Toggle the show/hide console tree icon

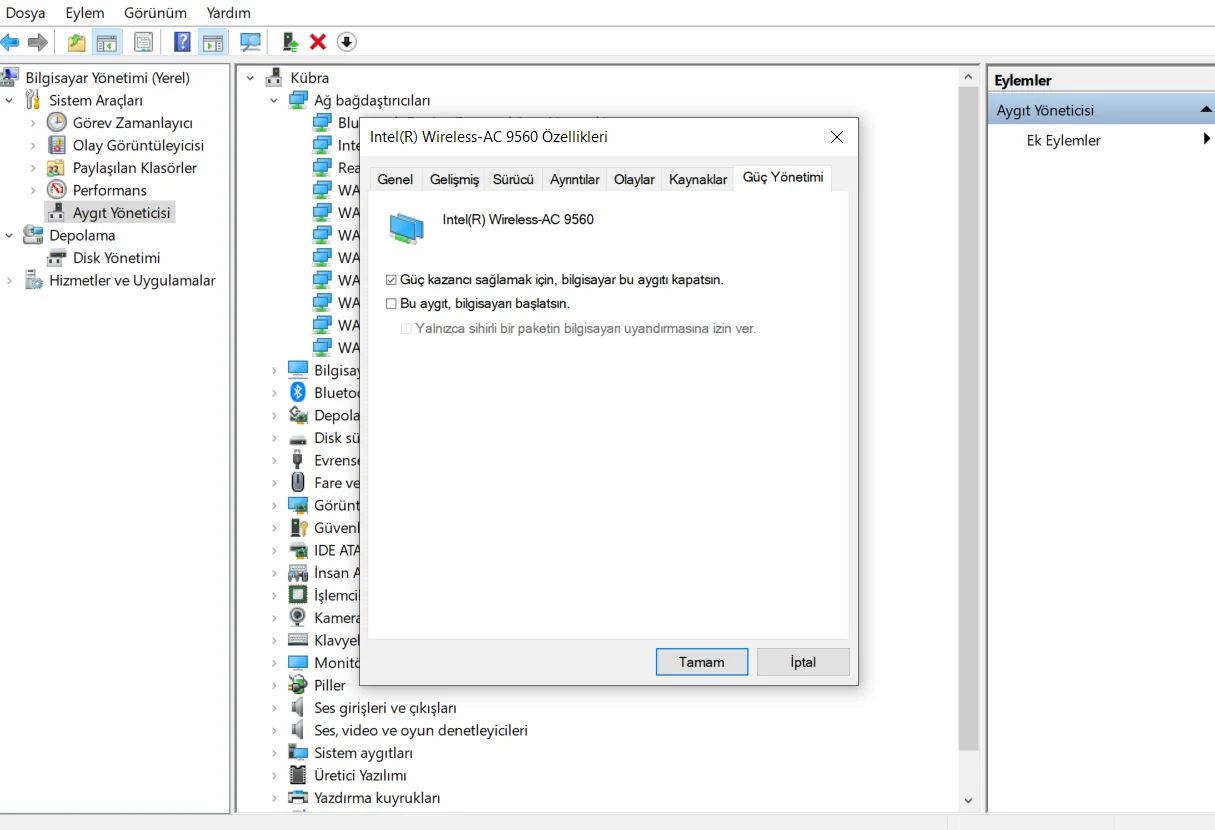pyautogui.click(x=106, y=42)
